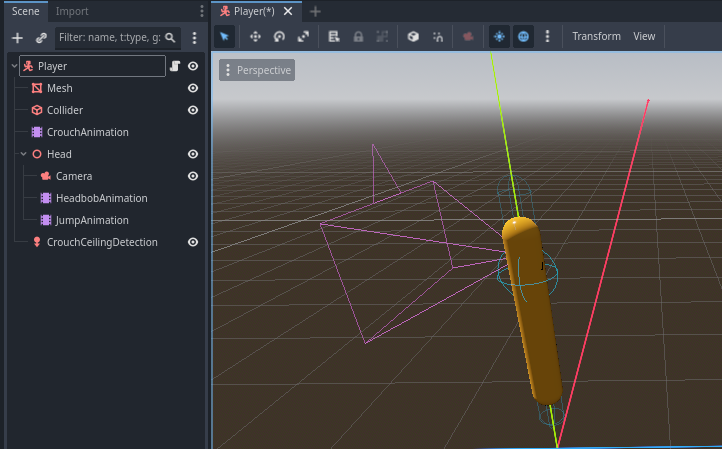Viewport: 722px width, 449px height.
Task: Toggle use local space cube icon
Action: pos(413,36)
